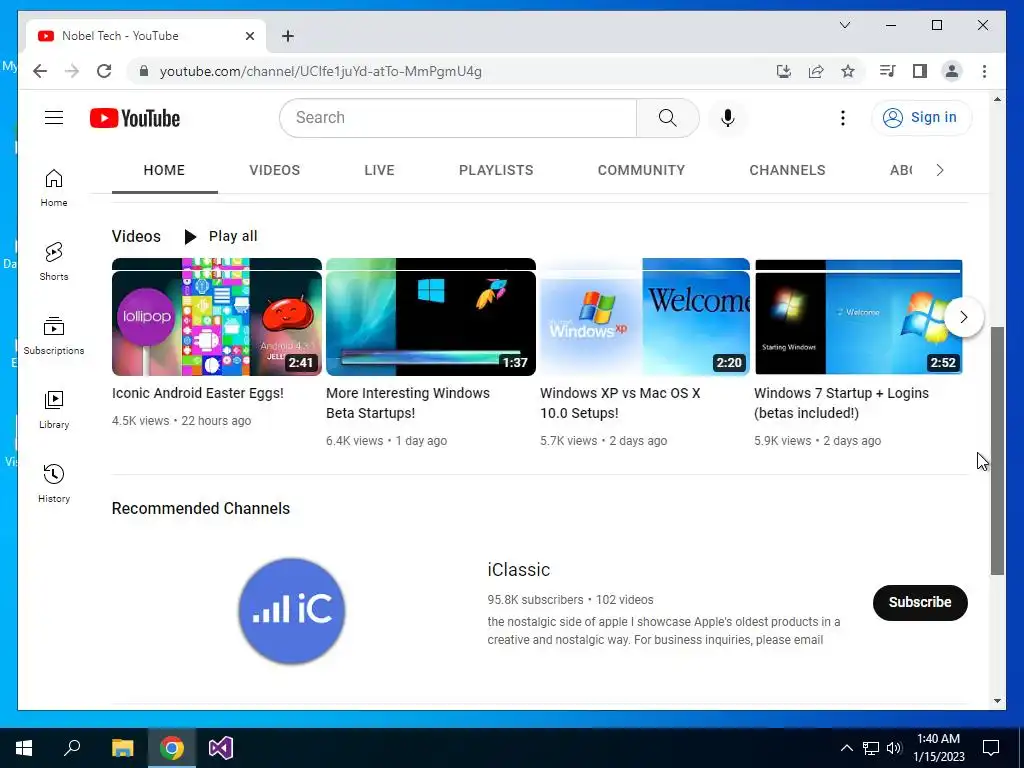The width and height of the screenshot is (1024, 768).
Task: Switch to the VIDEOS tab
Action: point(274,170)
